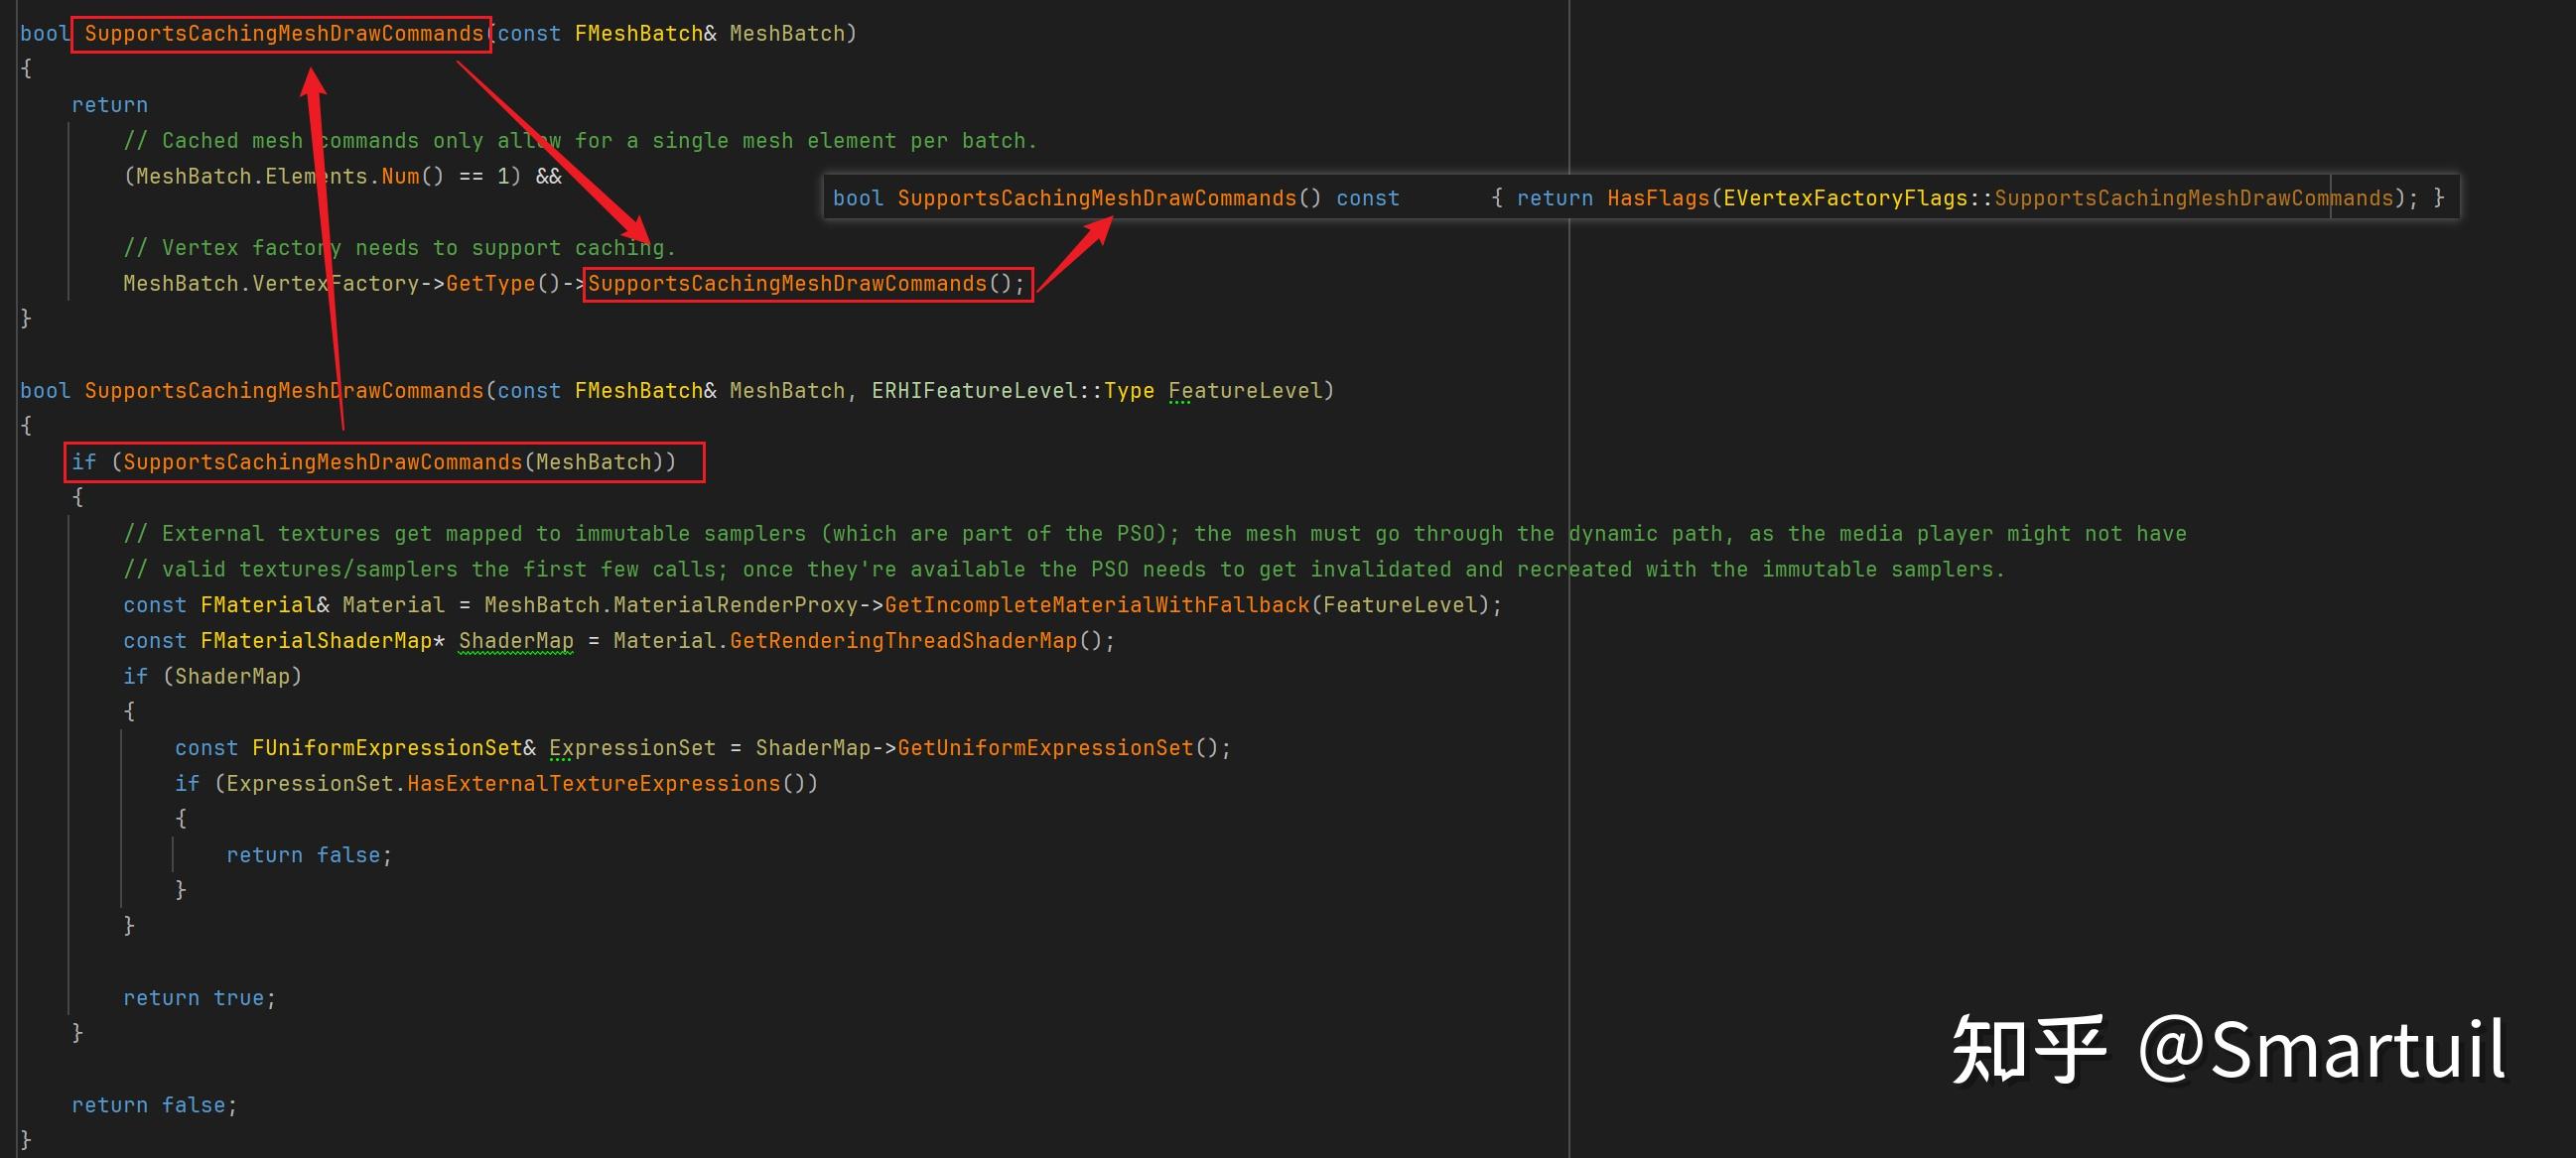Viewport: 2576px width, 1158px height.
Task: Click GetUniformExpressionSet method call
Action: point(1044,748)
